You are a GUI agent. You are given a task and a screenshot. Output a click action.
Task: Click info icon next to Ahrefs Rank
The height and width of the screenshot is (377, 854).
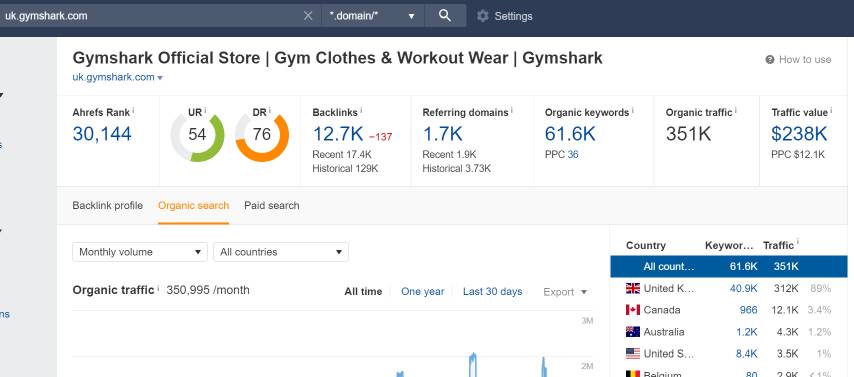[x=133, y=110]
